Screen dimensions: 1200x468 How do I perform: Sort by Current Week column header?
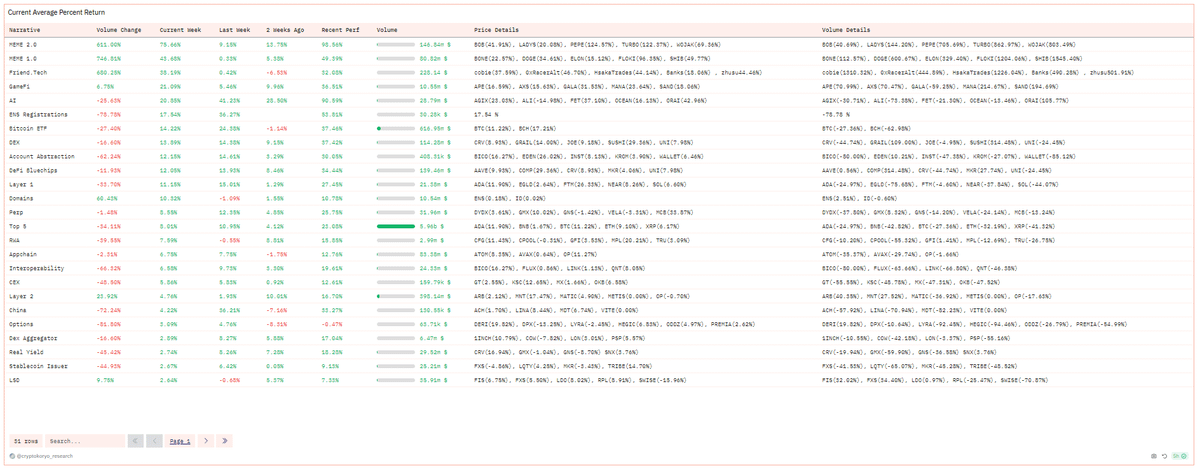pyautogui.click(x=180, y=30)
